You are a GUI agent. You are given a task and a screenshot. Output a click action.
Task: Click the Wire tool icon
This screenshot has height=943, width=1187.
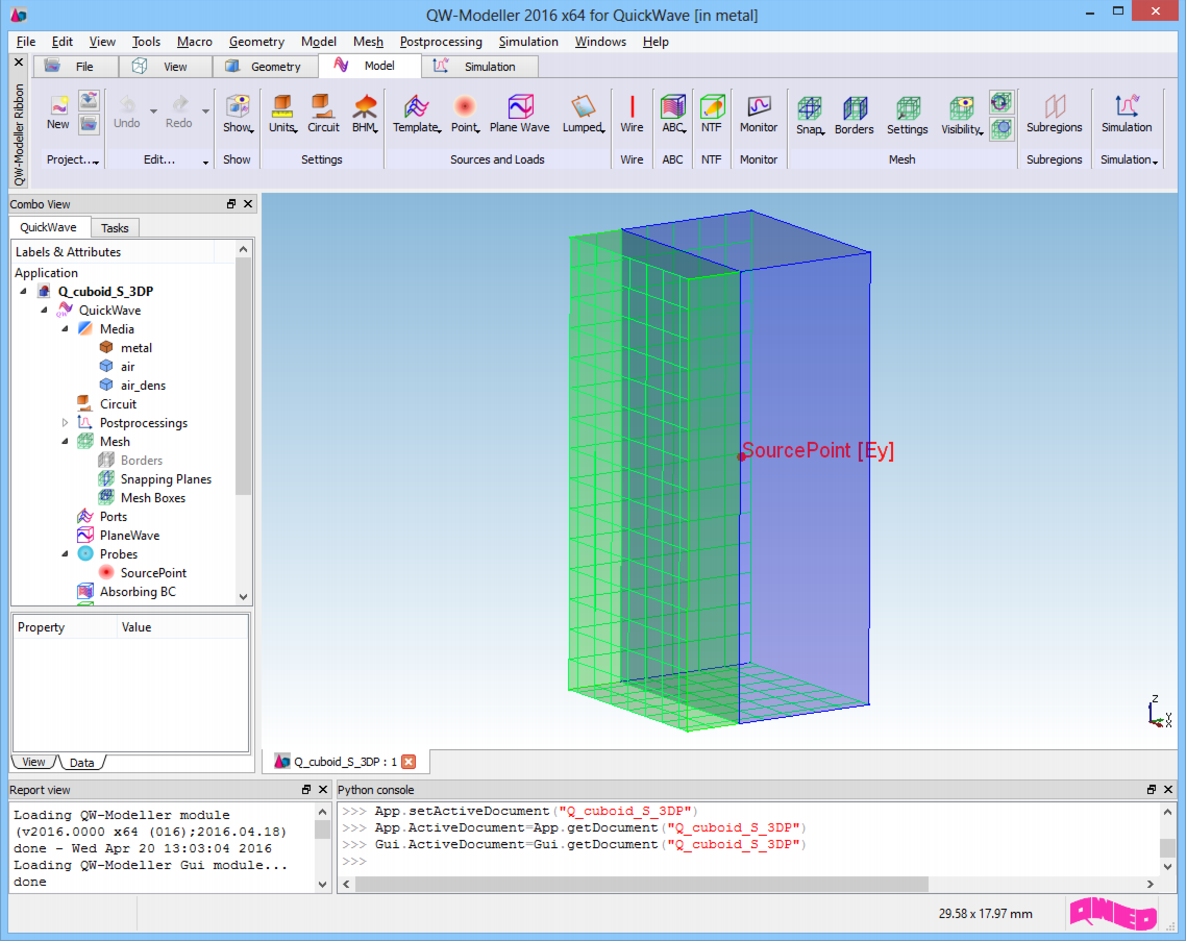631,114
